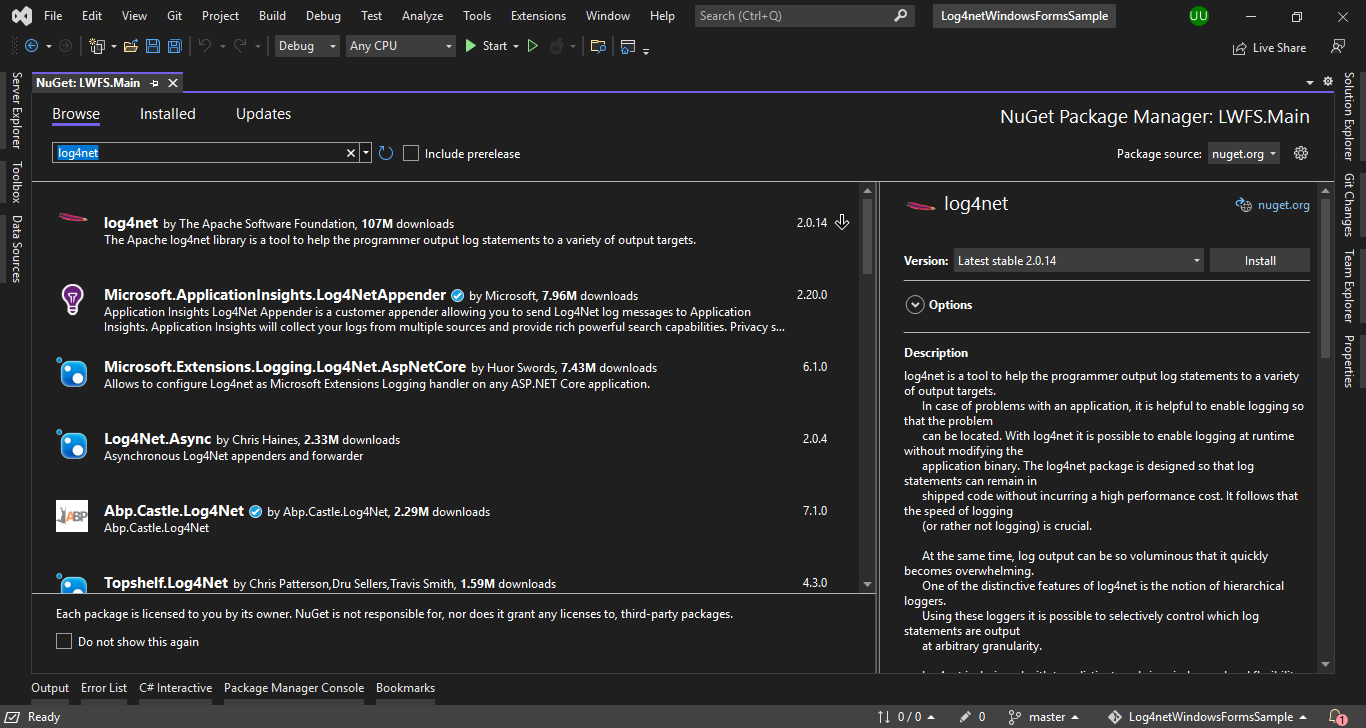Viewport: 1366px width, 728px height.
Task: Clear the log4net search box text
Action: click(x=351, y=153)
